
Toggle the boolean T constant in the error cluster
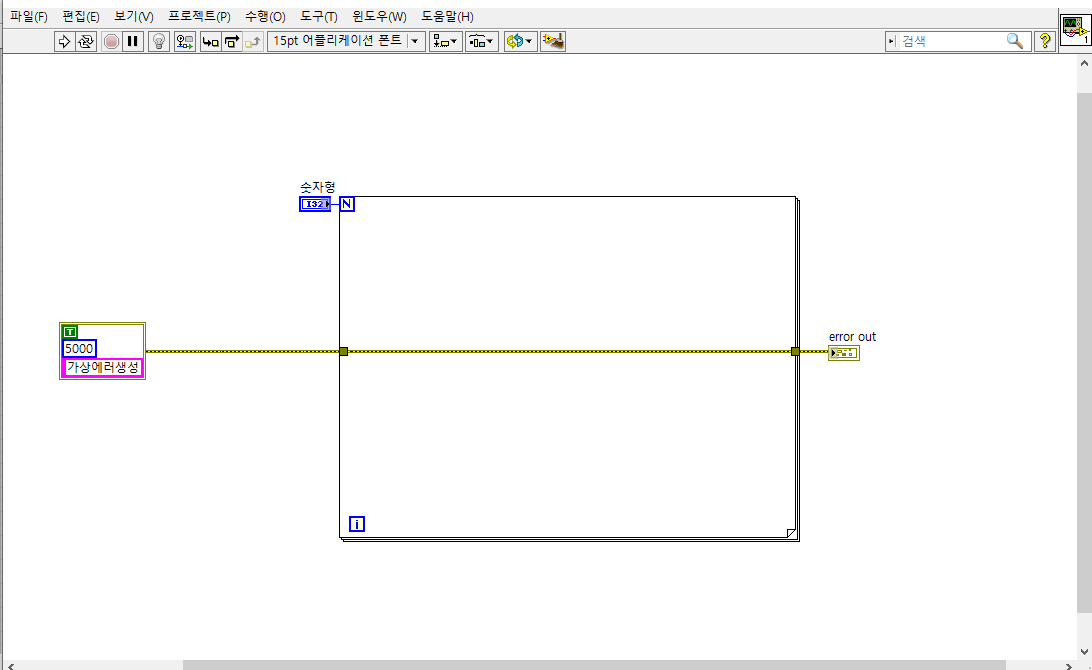point(69,331)
